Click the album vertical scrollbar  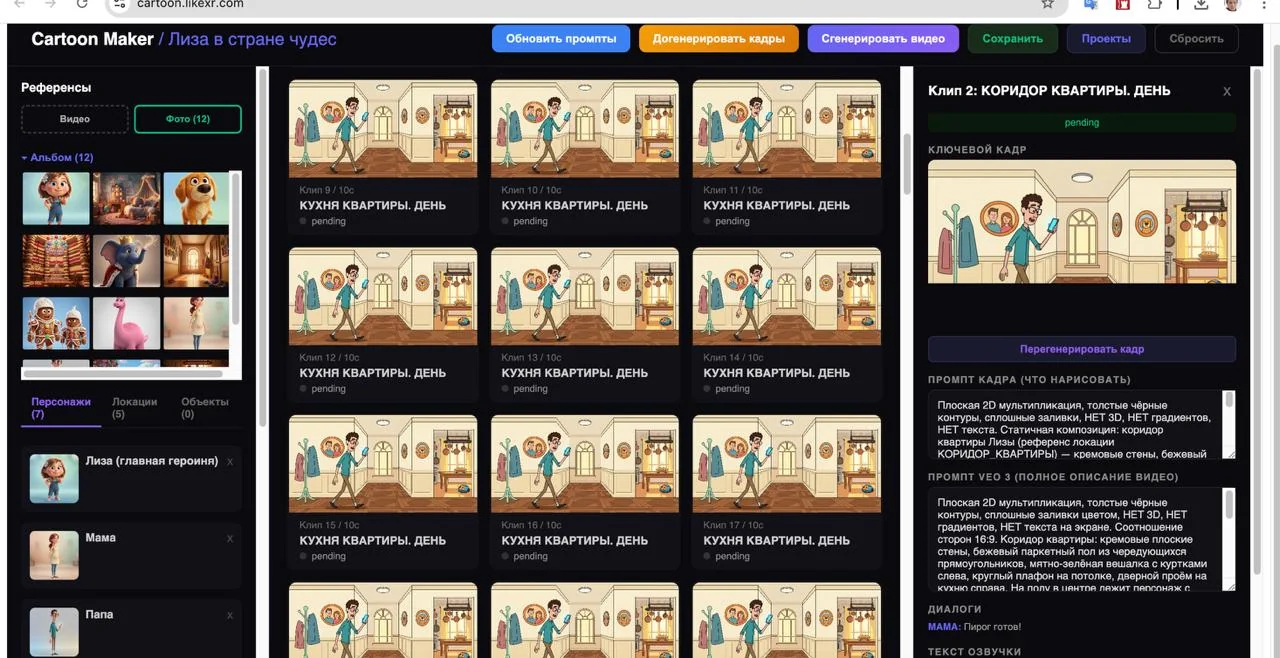236,250
